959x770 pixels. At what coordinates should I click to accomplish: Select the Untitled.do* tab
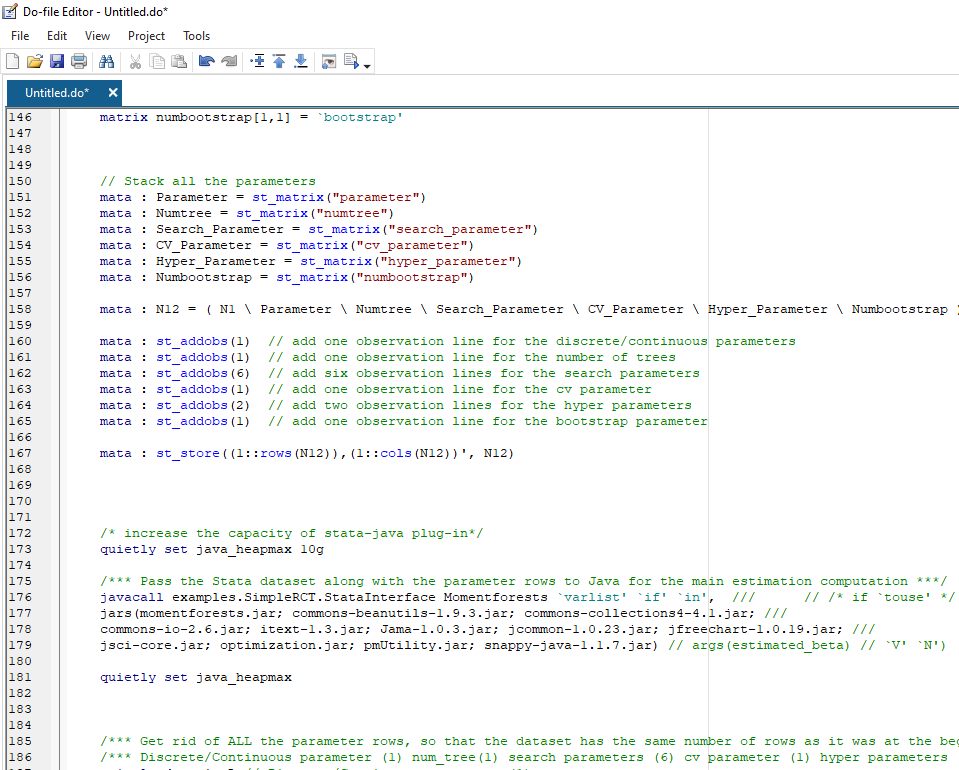pos(57,93)
